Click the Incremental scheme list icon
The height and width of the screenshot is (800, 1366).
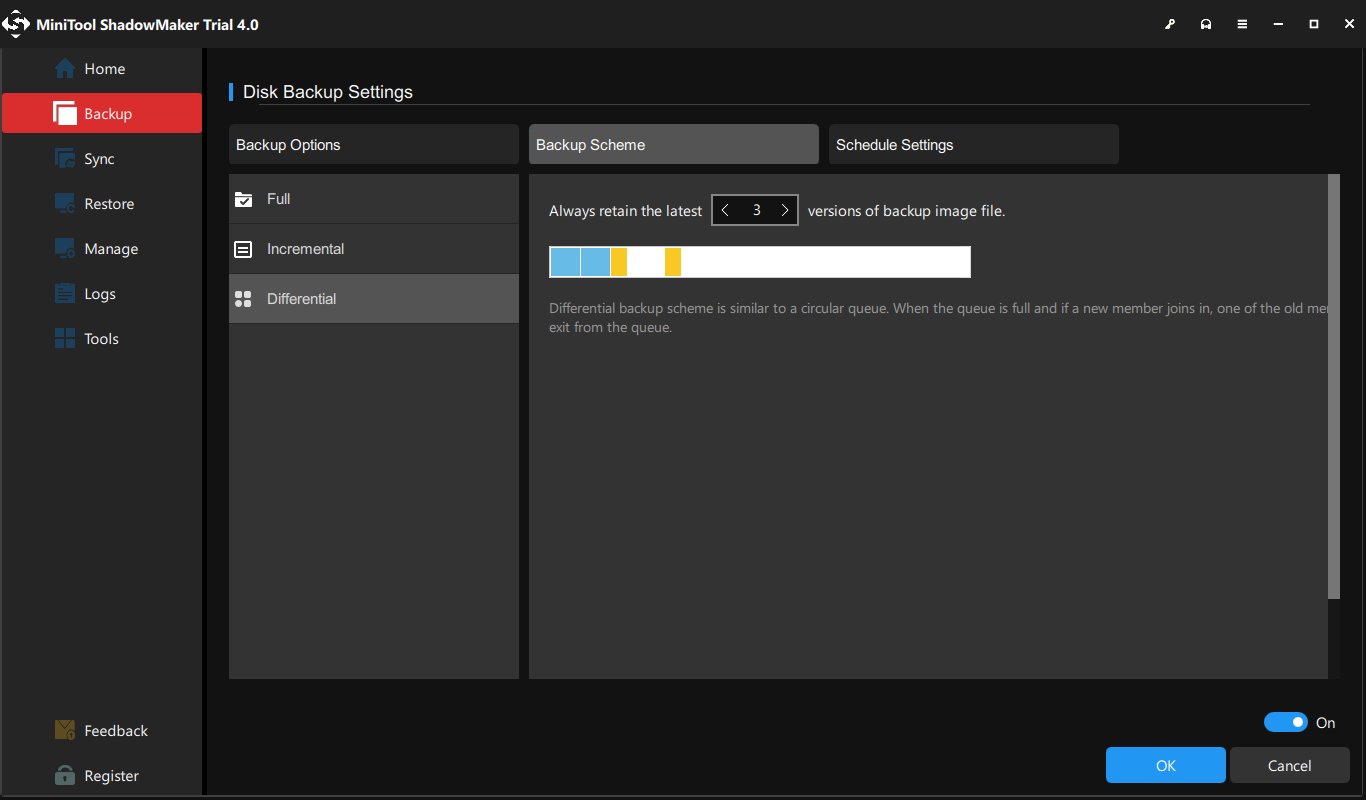[x=243, y=249]
